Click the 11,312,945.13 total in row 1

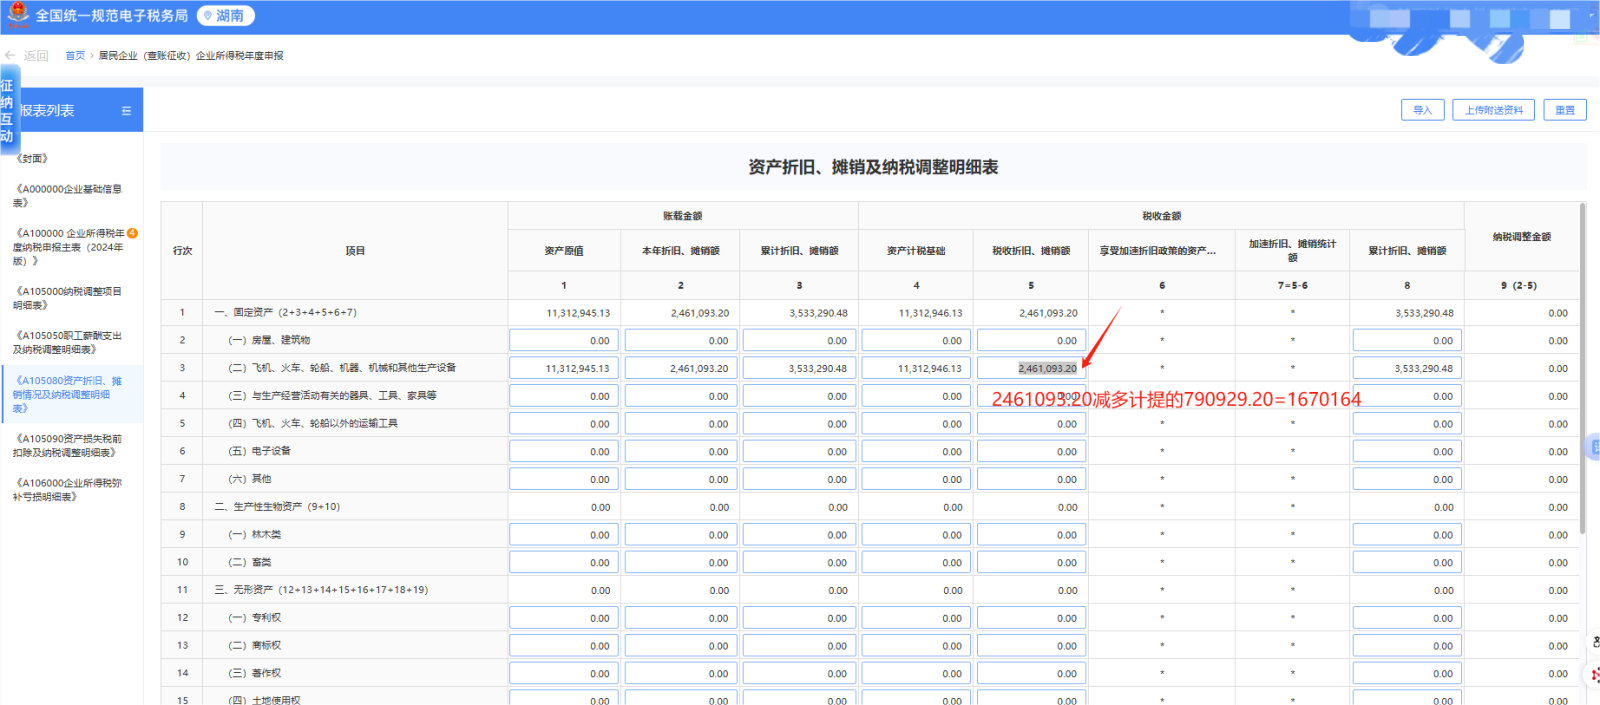pos(578,313)
